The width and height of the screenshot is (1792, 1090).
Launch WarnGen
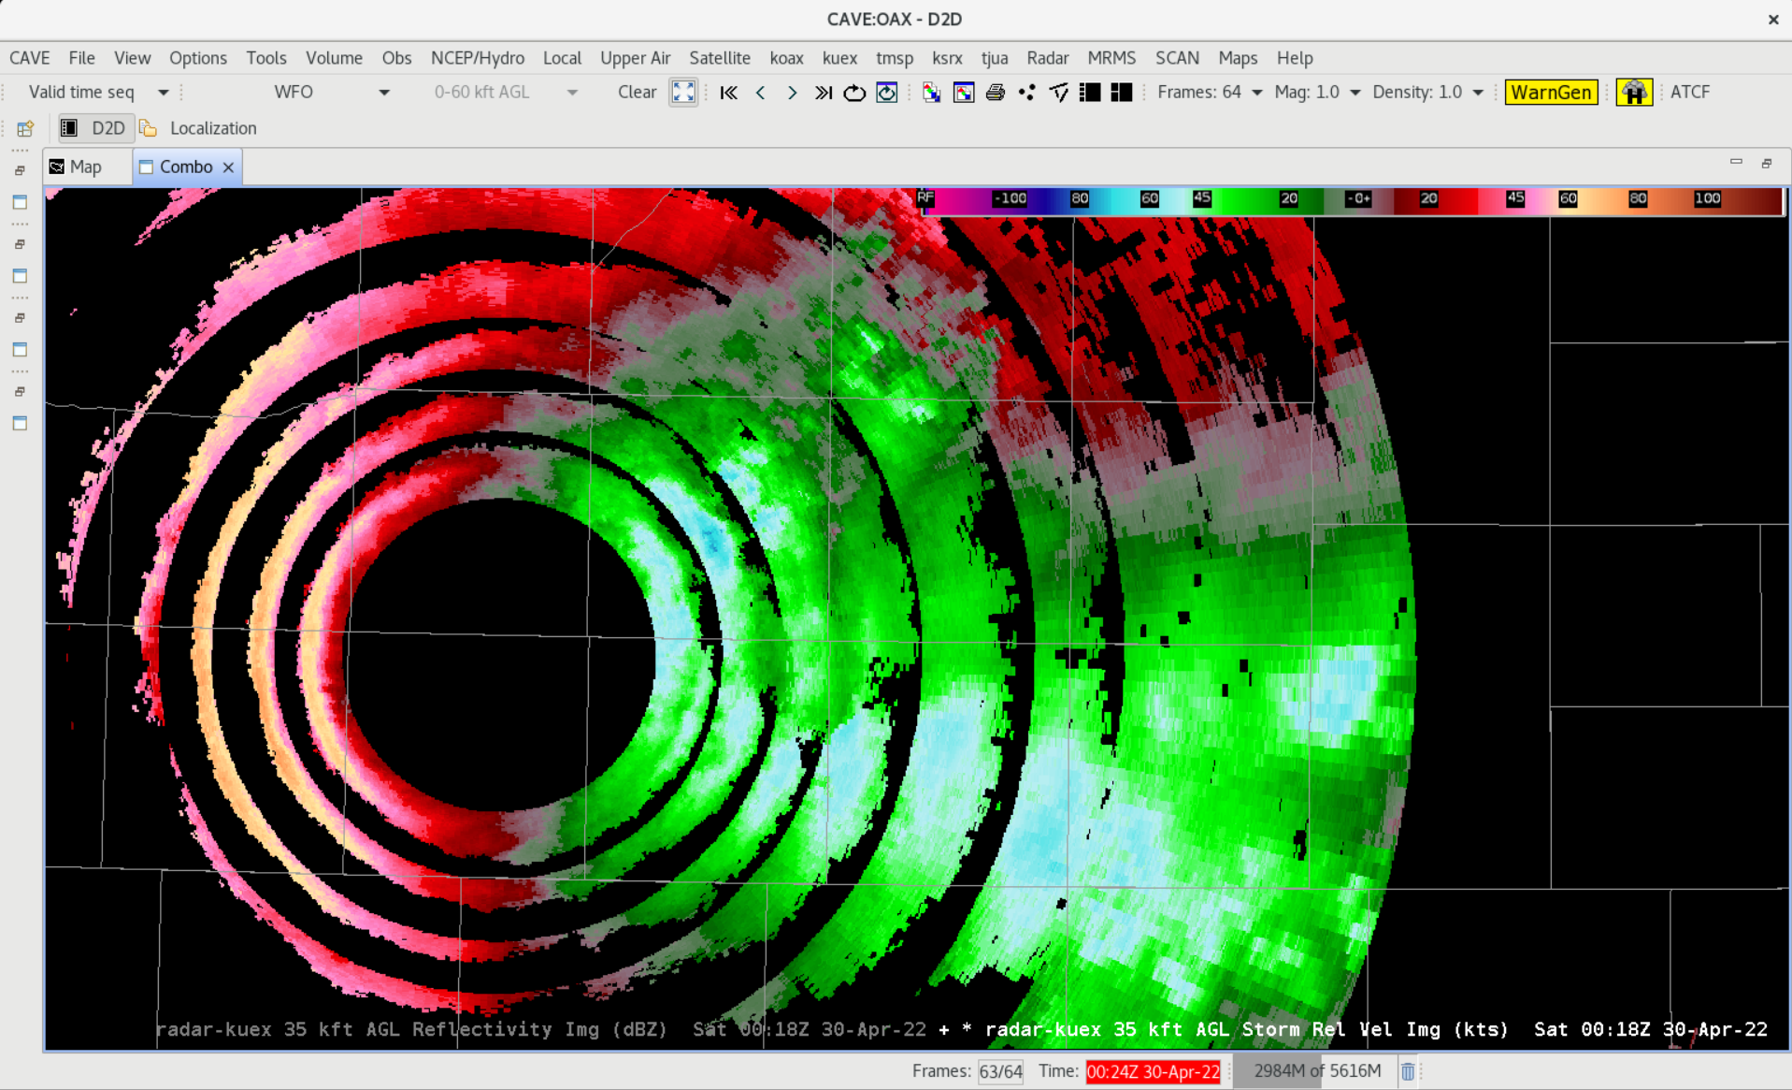tap(1551, 92)
